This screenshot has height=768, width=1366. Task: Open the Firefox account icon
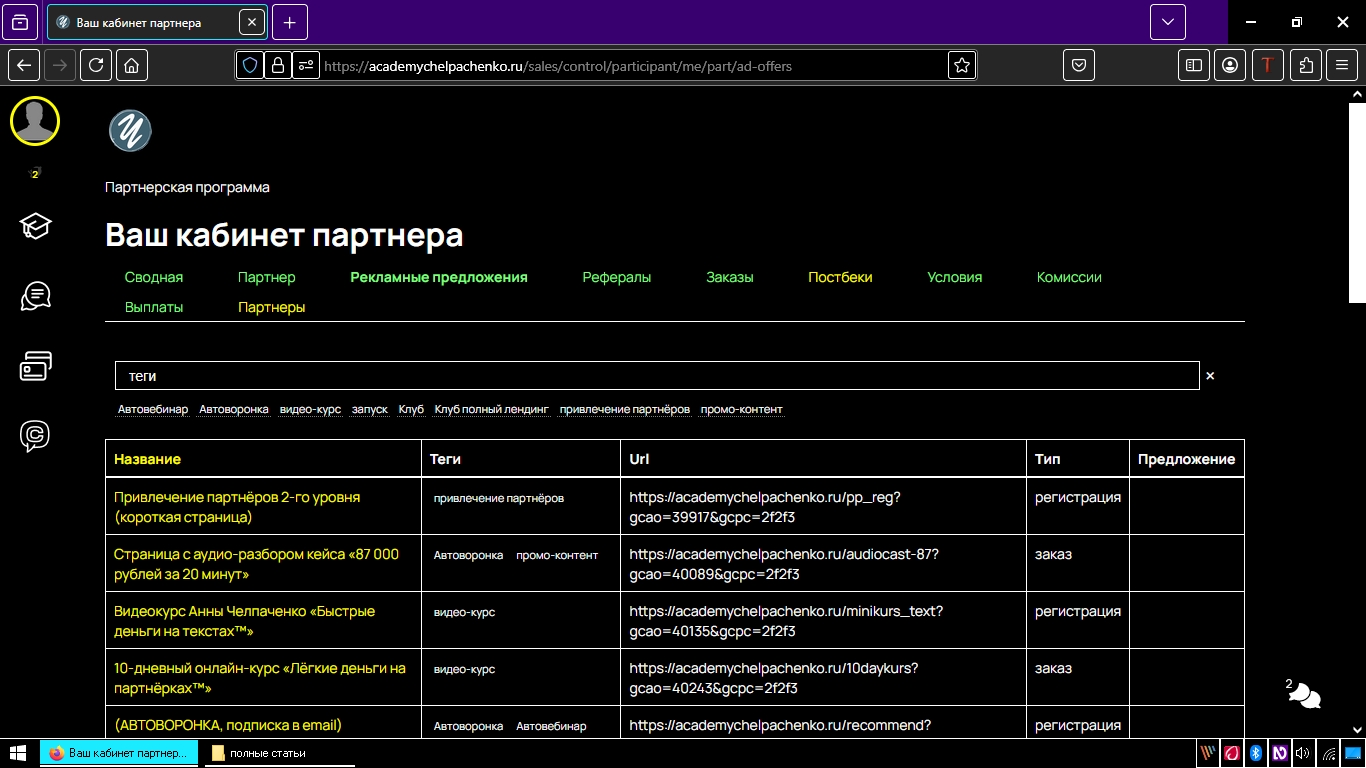[1230, 65]
